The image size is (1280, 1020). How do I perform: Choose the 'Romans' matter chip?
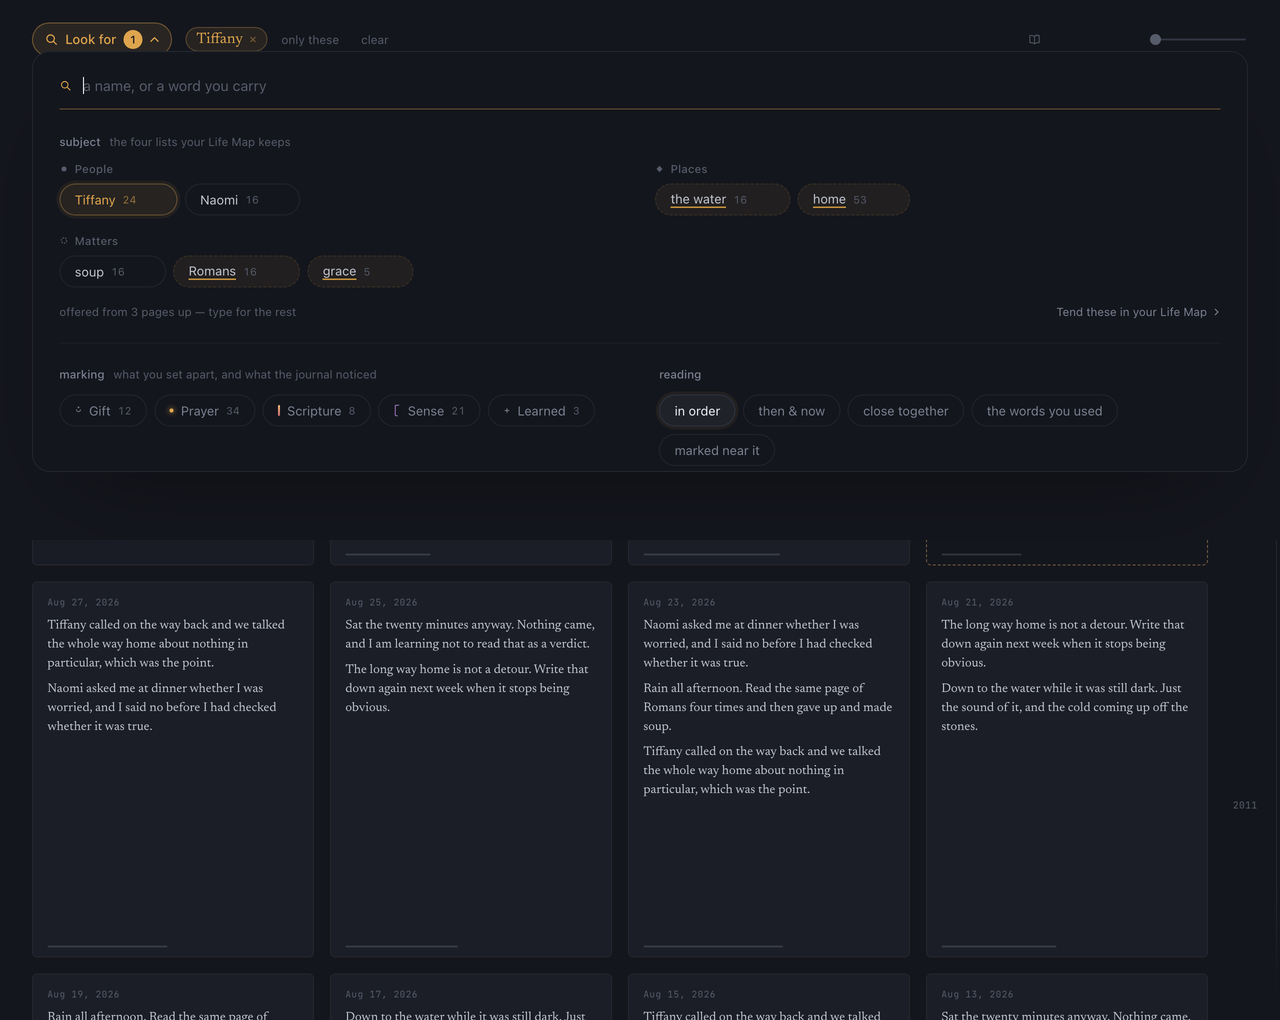coord(236,272)
